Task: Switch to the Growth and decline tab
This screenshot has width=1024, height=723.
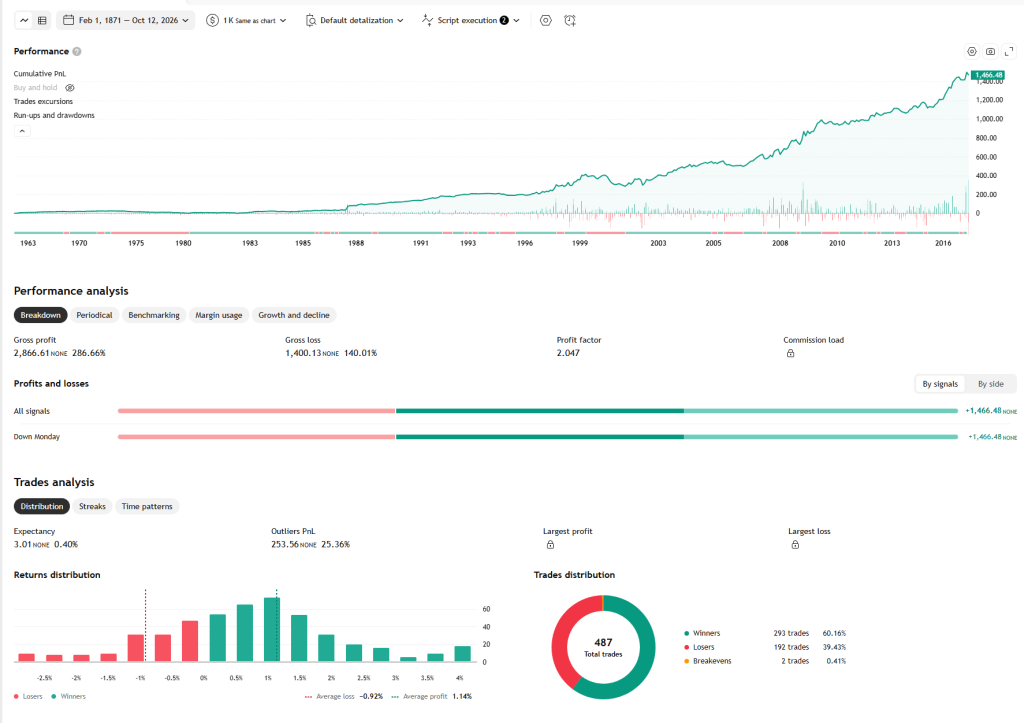Action: point(294,315)
